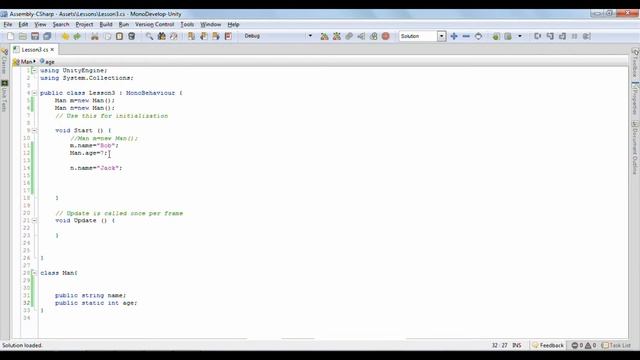Click the Open file toolbar icon

23,36
